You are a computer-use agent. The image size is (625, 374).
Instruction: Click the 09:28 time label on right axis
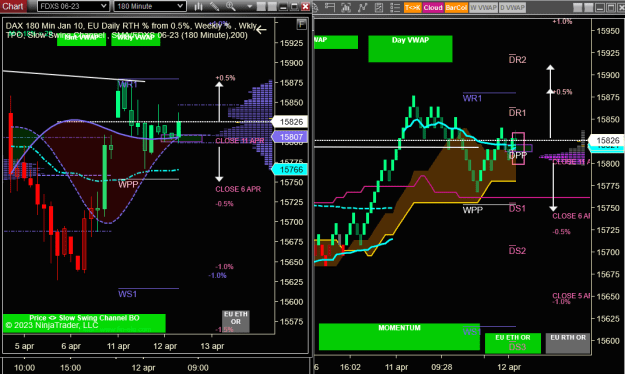pos(442,367)
